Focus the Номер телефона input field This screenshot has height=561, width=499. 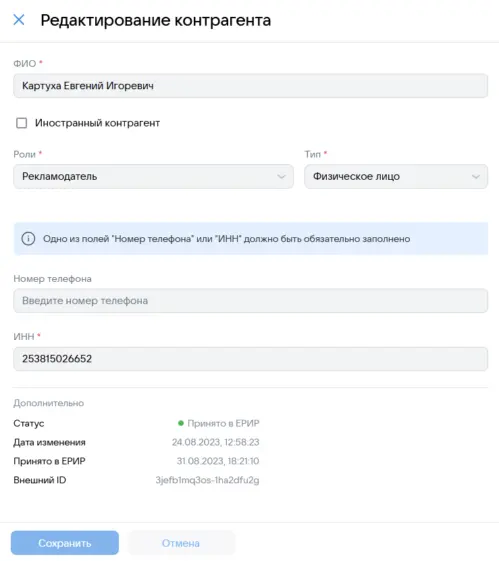pos(250,301)
